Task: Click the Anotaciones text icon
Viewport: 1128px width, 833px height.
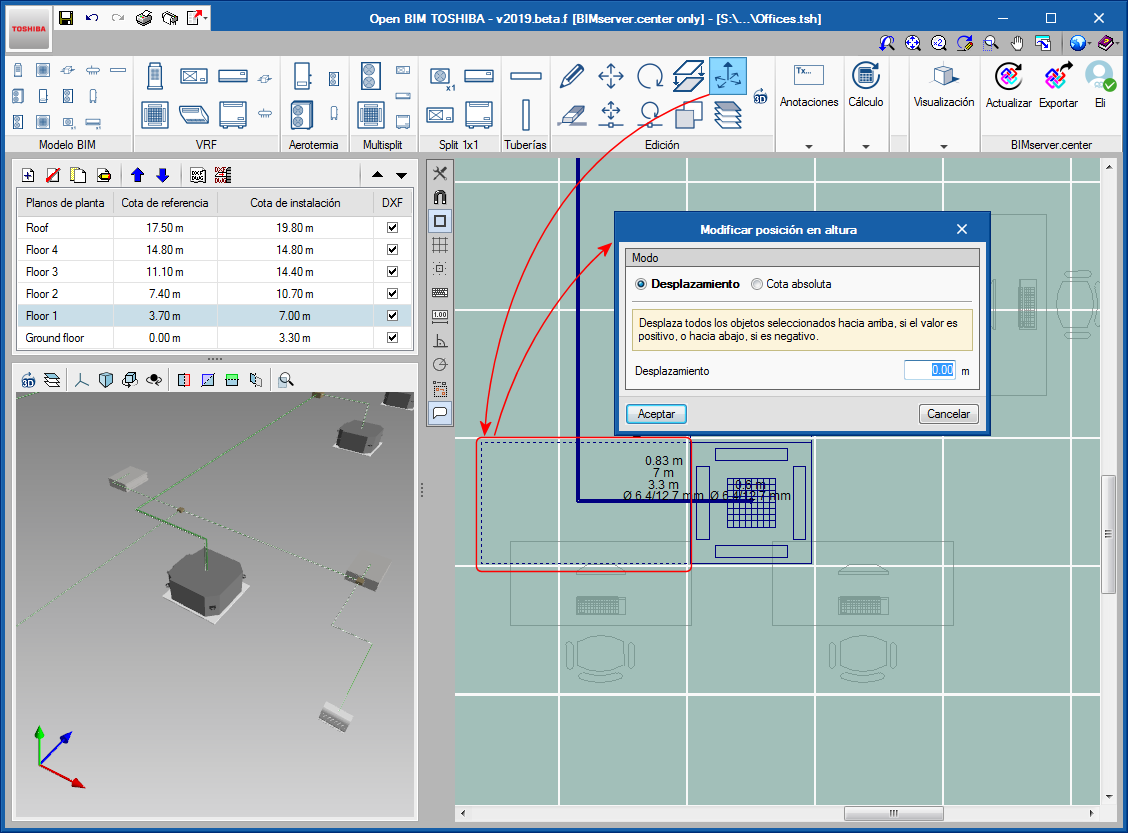Action: pos(809,75)
